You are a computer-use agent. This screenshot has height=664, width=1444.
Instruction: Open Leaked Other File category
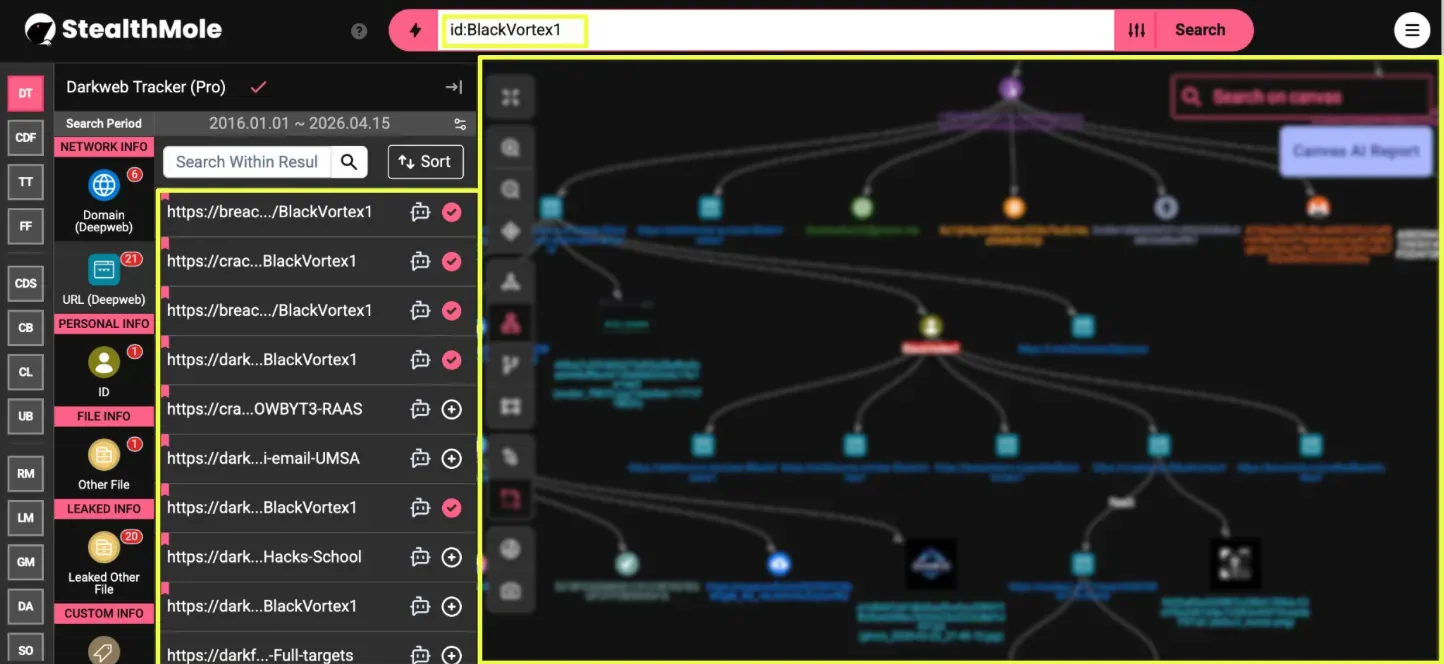pyautogui.click(x=104, y=549)
